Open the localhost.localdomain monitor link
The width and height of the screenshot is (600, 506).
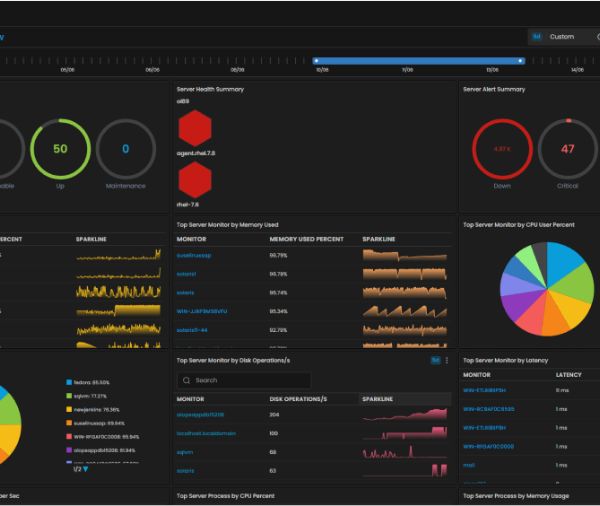point(207,433)
